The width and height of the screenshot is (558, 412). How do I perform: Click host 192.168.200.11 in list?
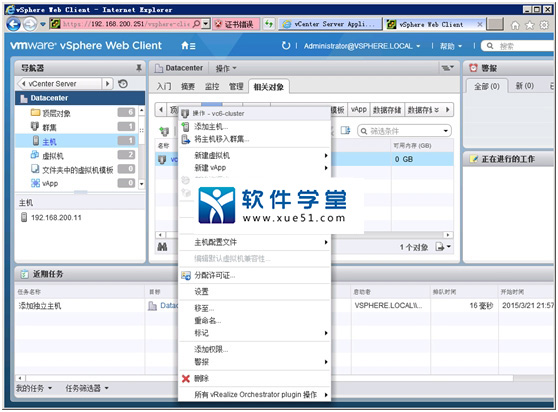pos(56,217)
